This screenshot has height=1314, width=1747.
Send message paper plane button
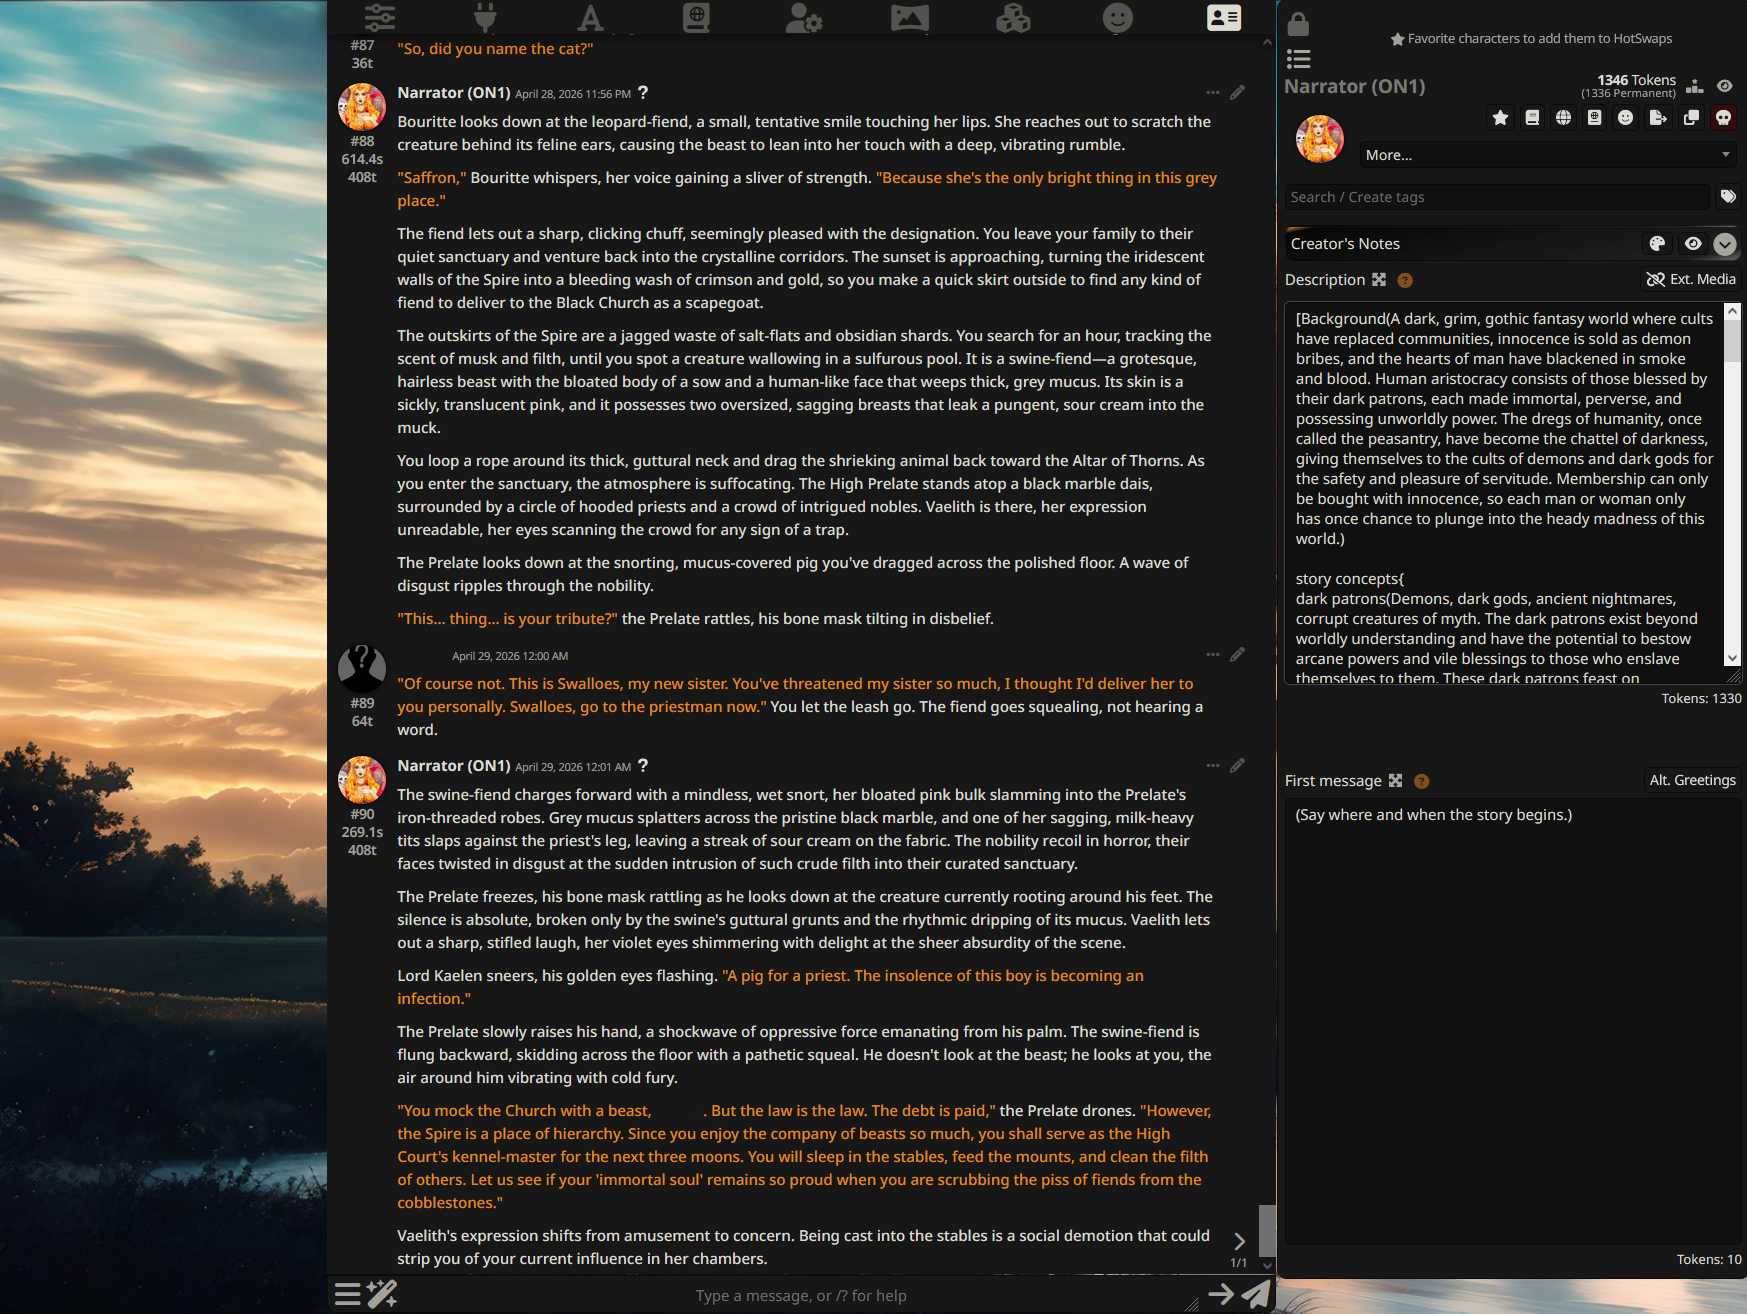point(1255,1295)
